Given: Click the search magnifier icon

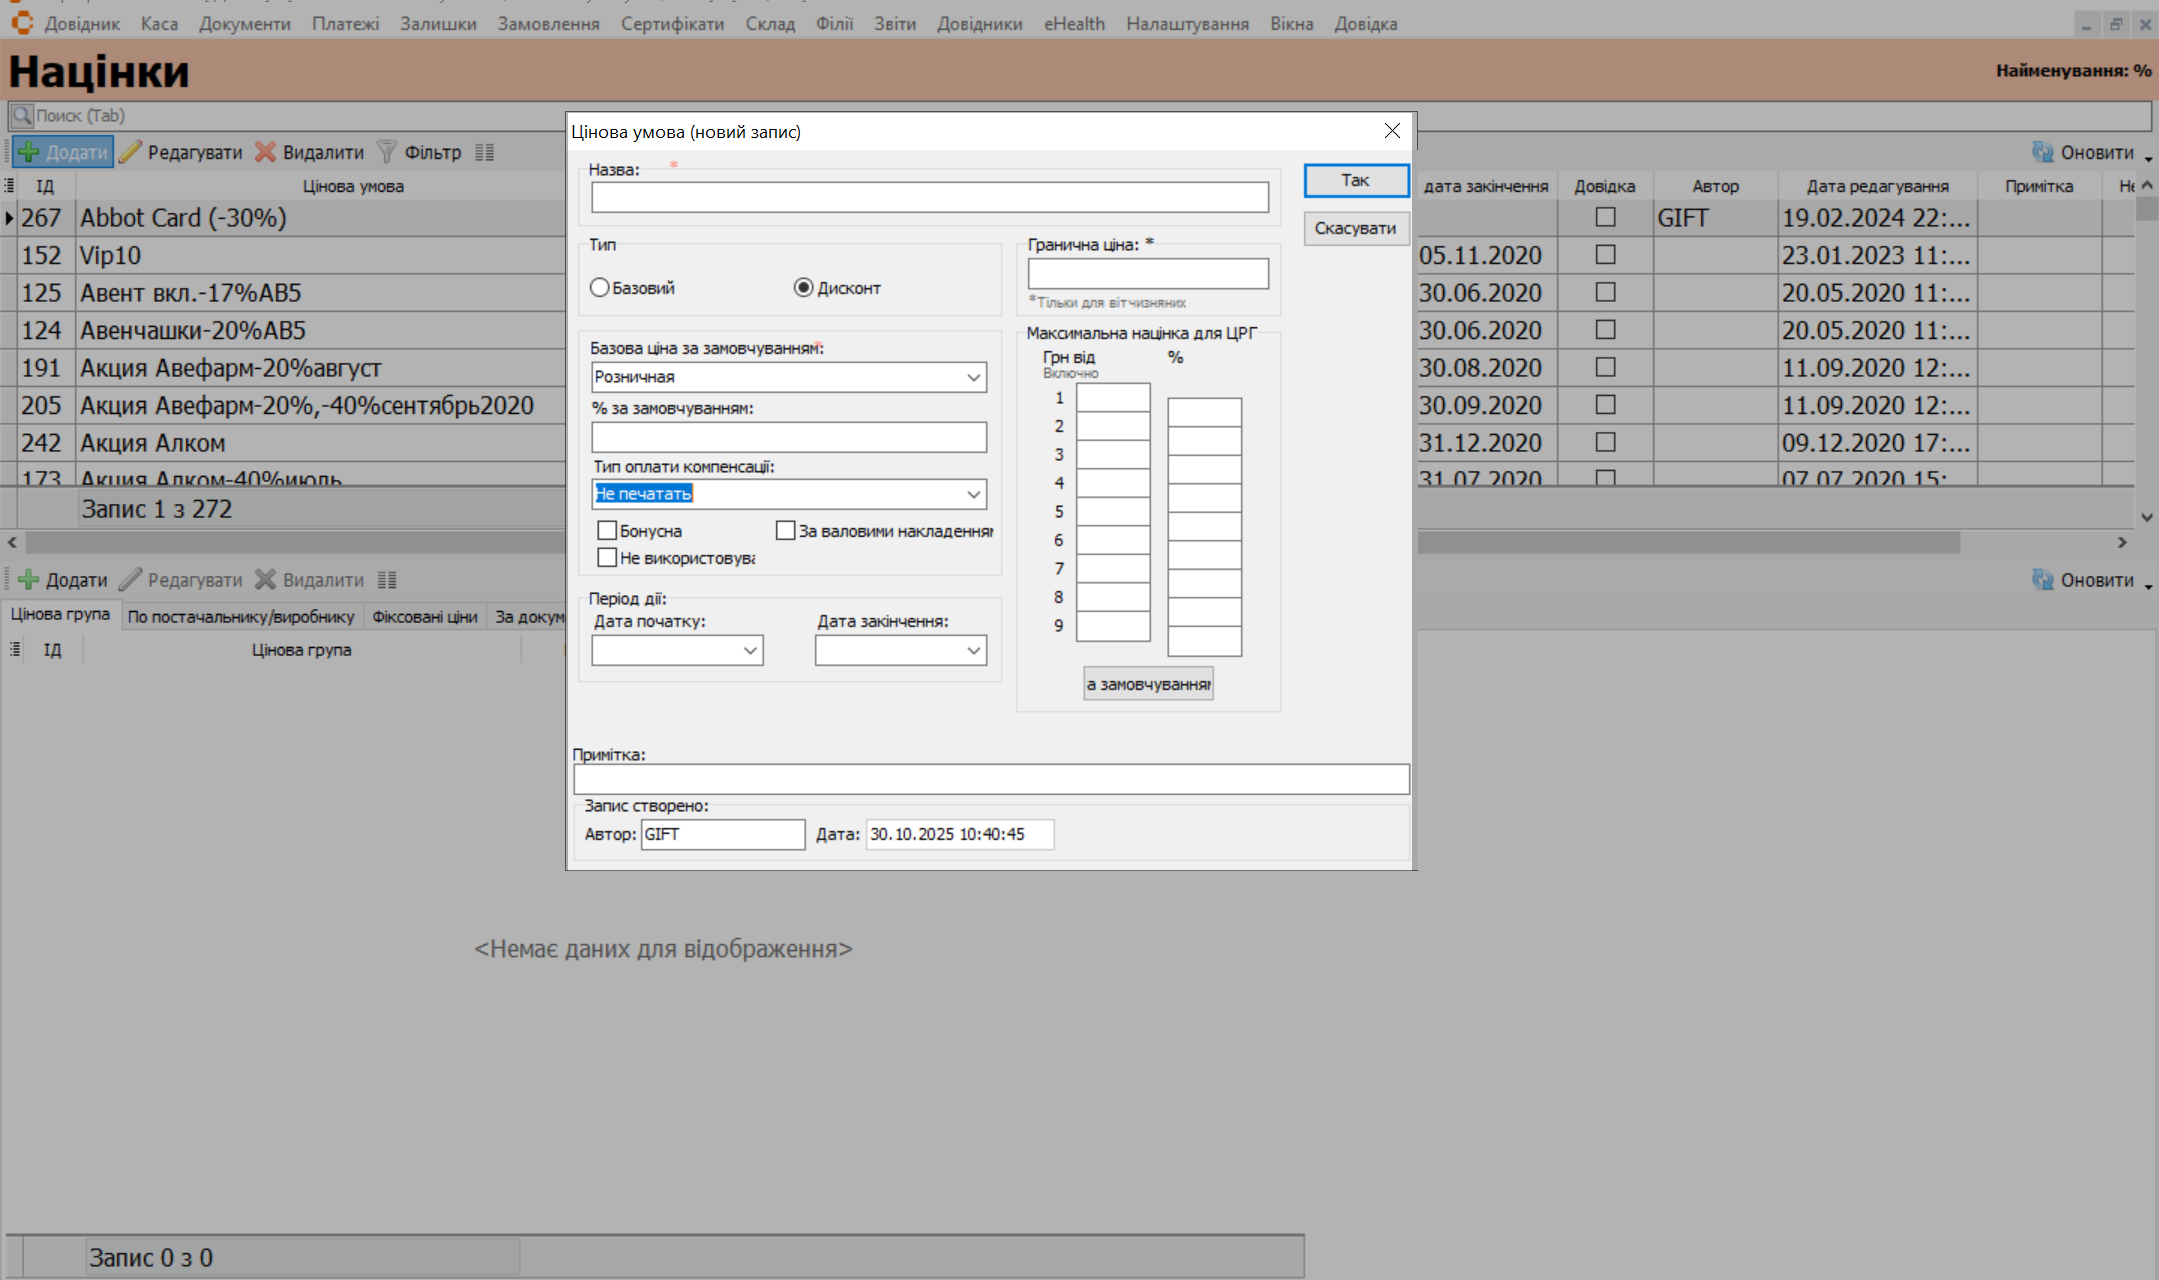Looking at the screenshot, I should (x=22, y=116).
